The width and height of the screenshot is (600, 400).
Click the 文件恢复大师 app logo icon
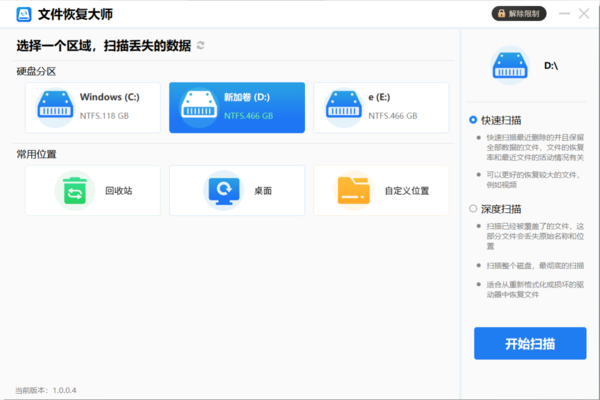24,15
